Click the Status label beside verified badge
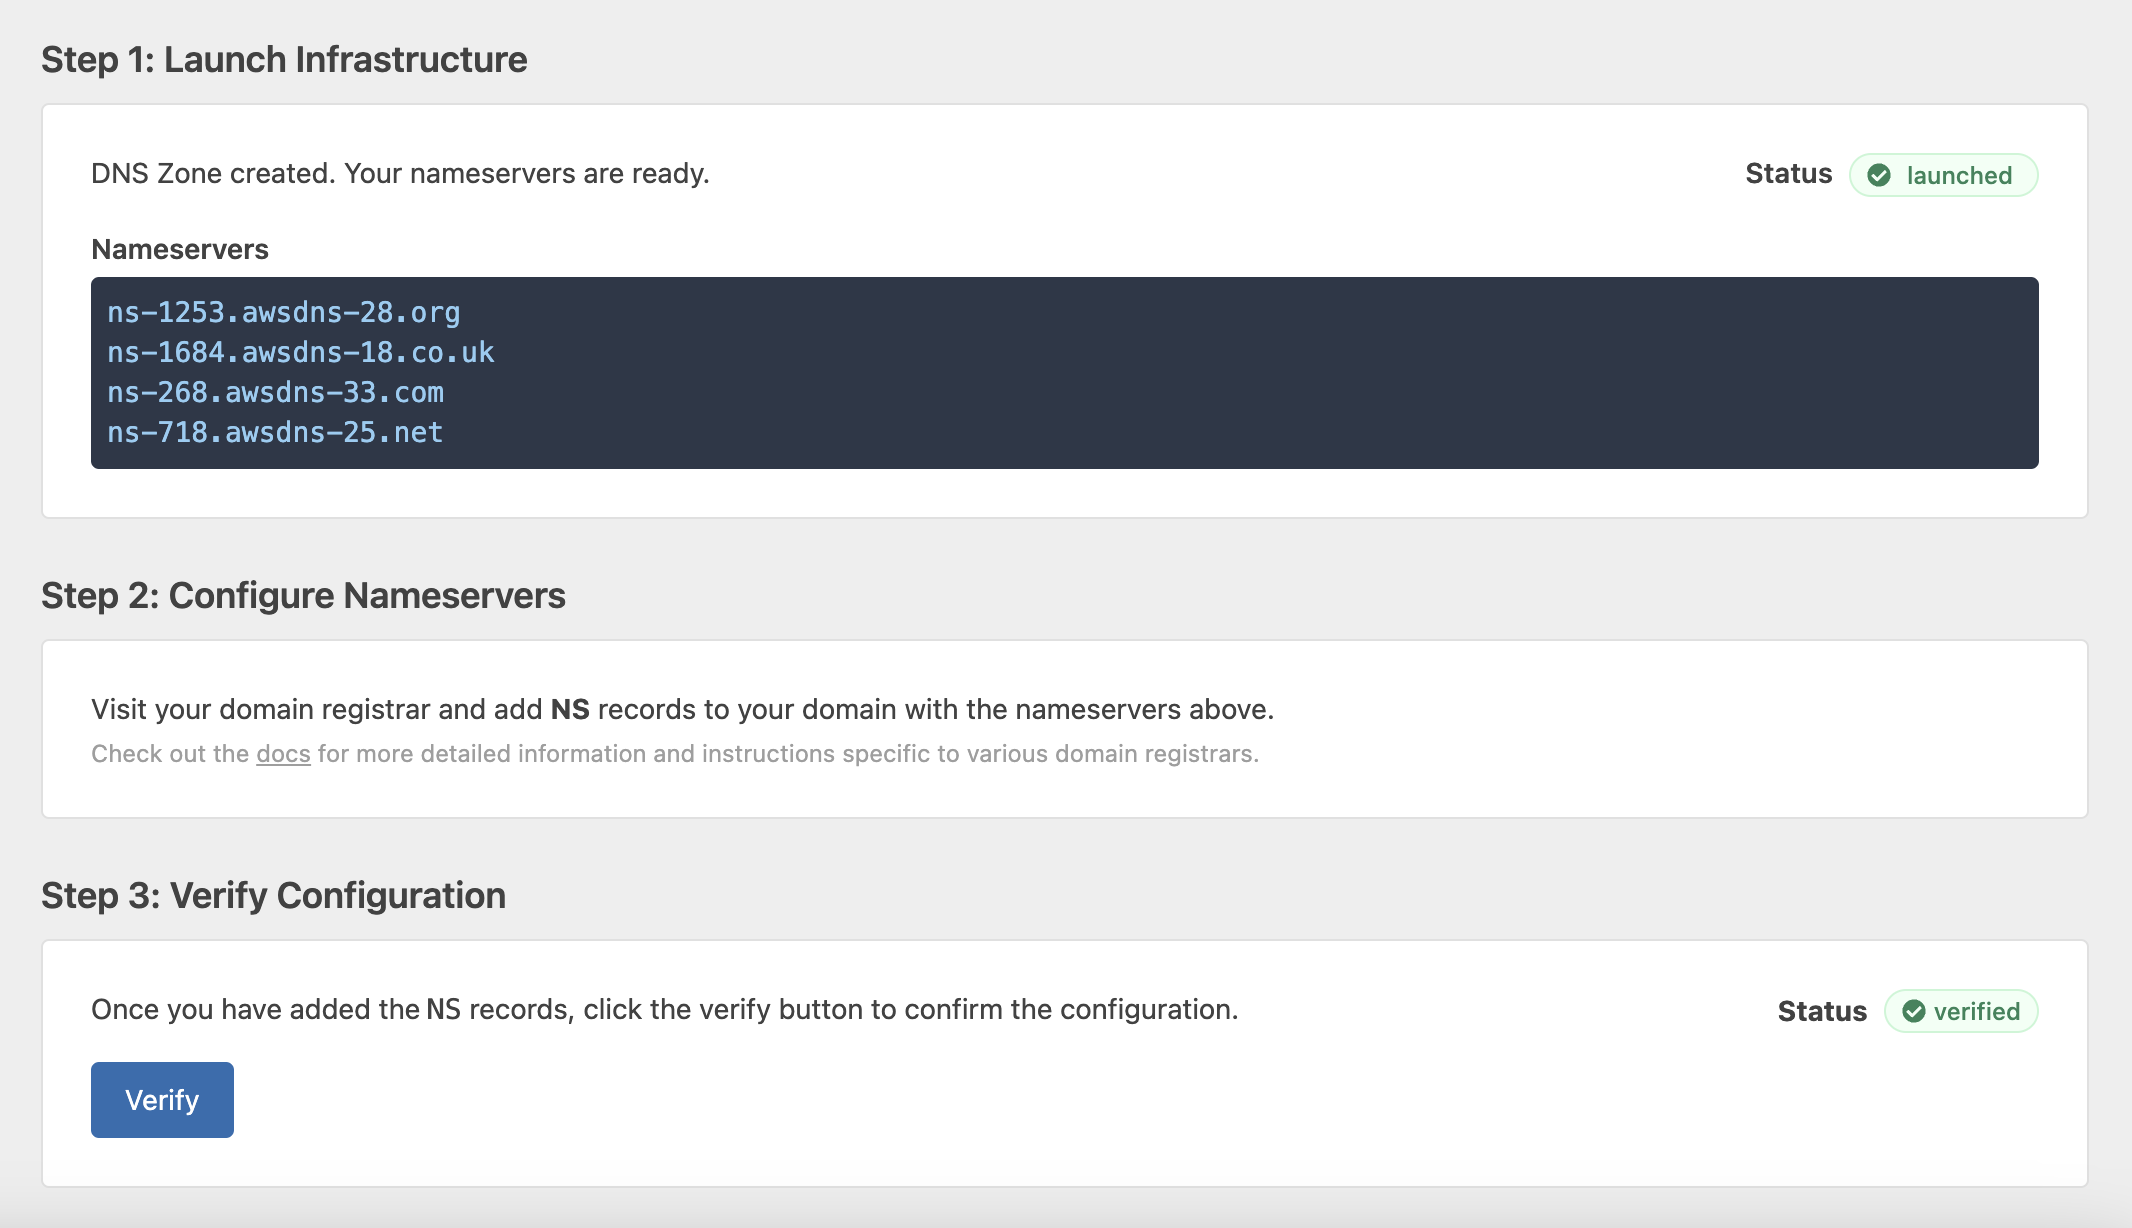The width and height of the screenshot is (2132, 1228). pyautogui.click(x=1822, y=1010)
